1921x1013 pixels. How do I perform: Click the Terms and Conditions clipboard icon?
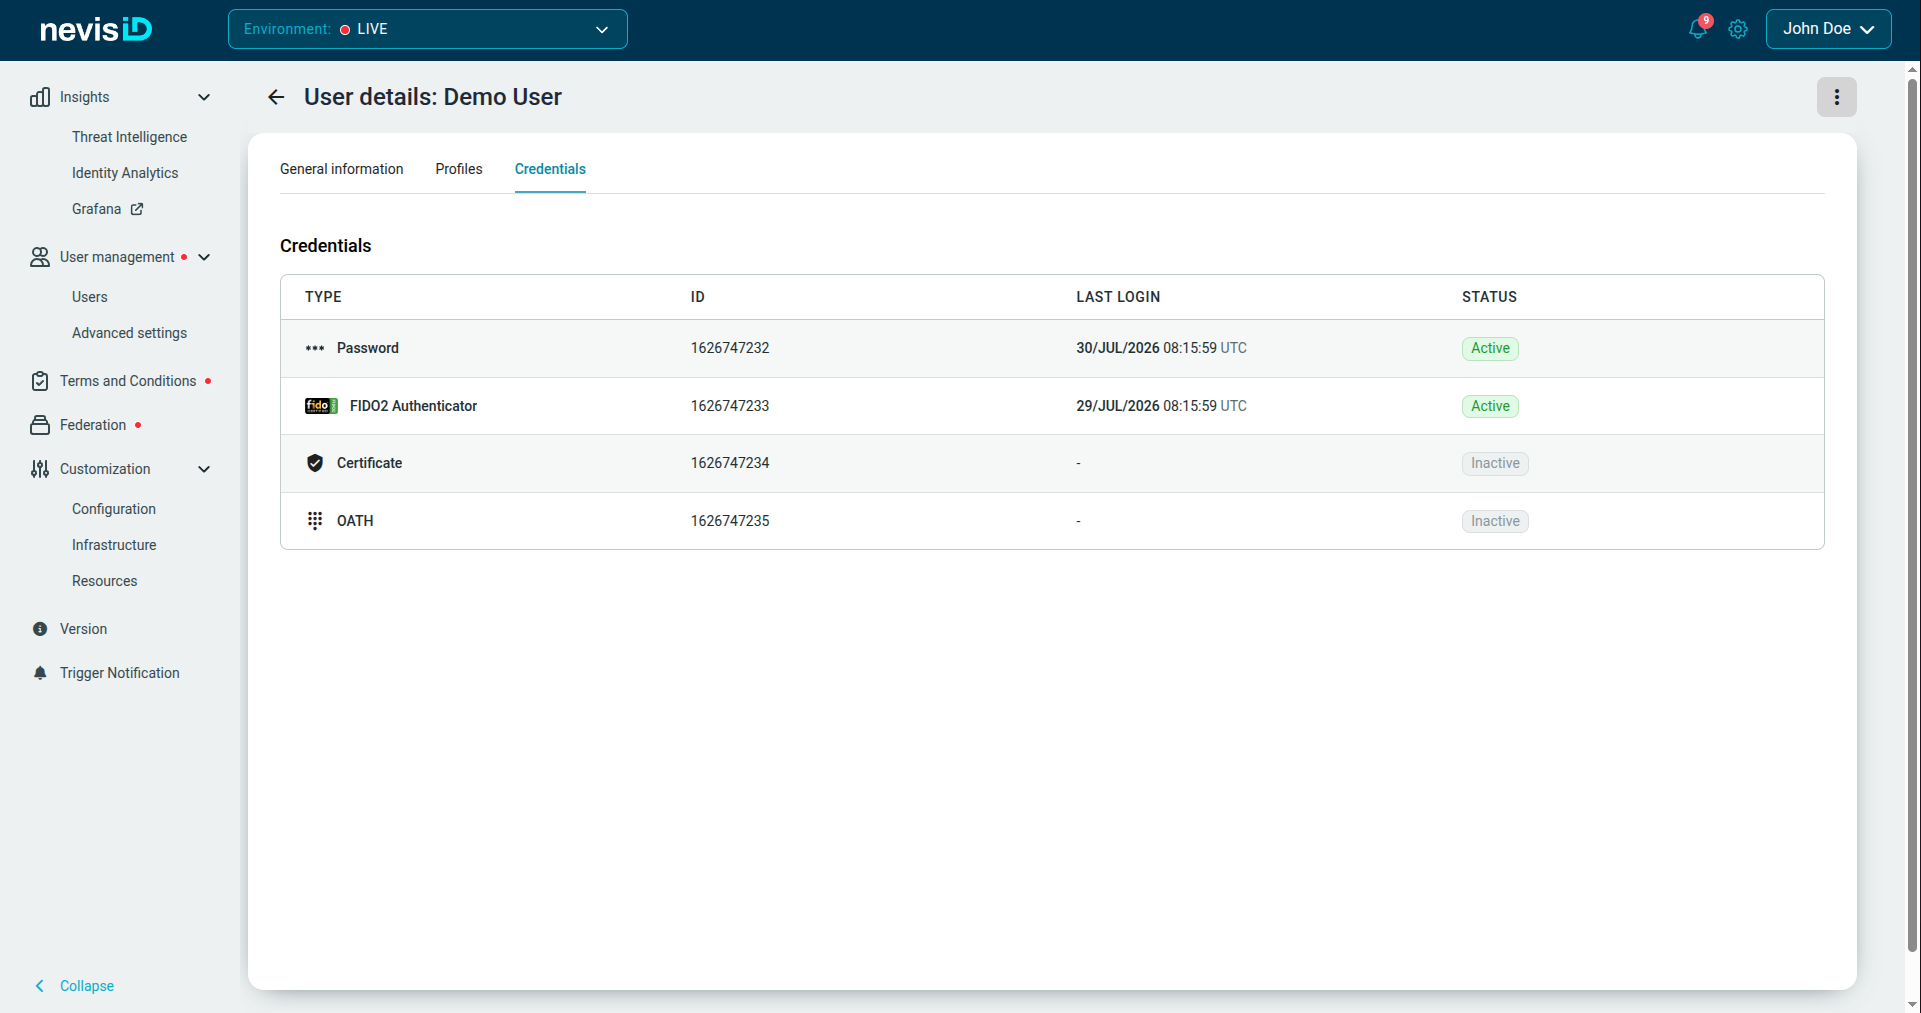pos(40,381)
